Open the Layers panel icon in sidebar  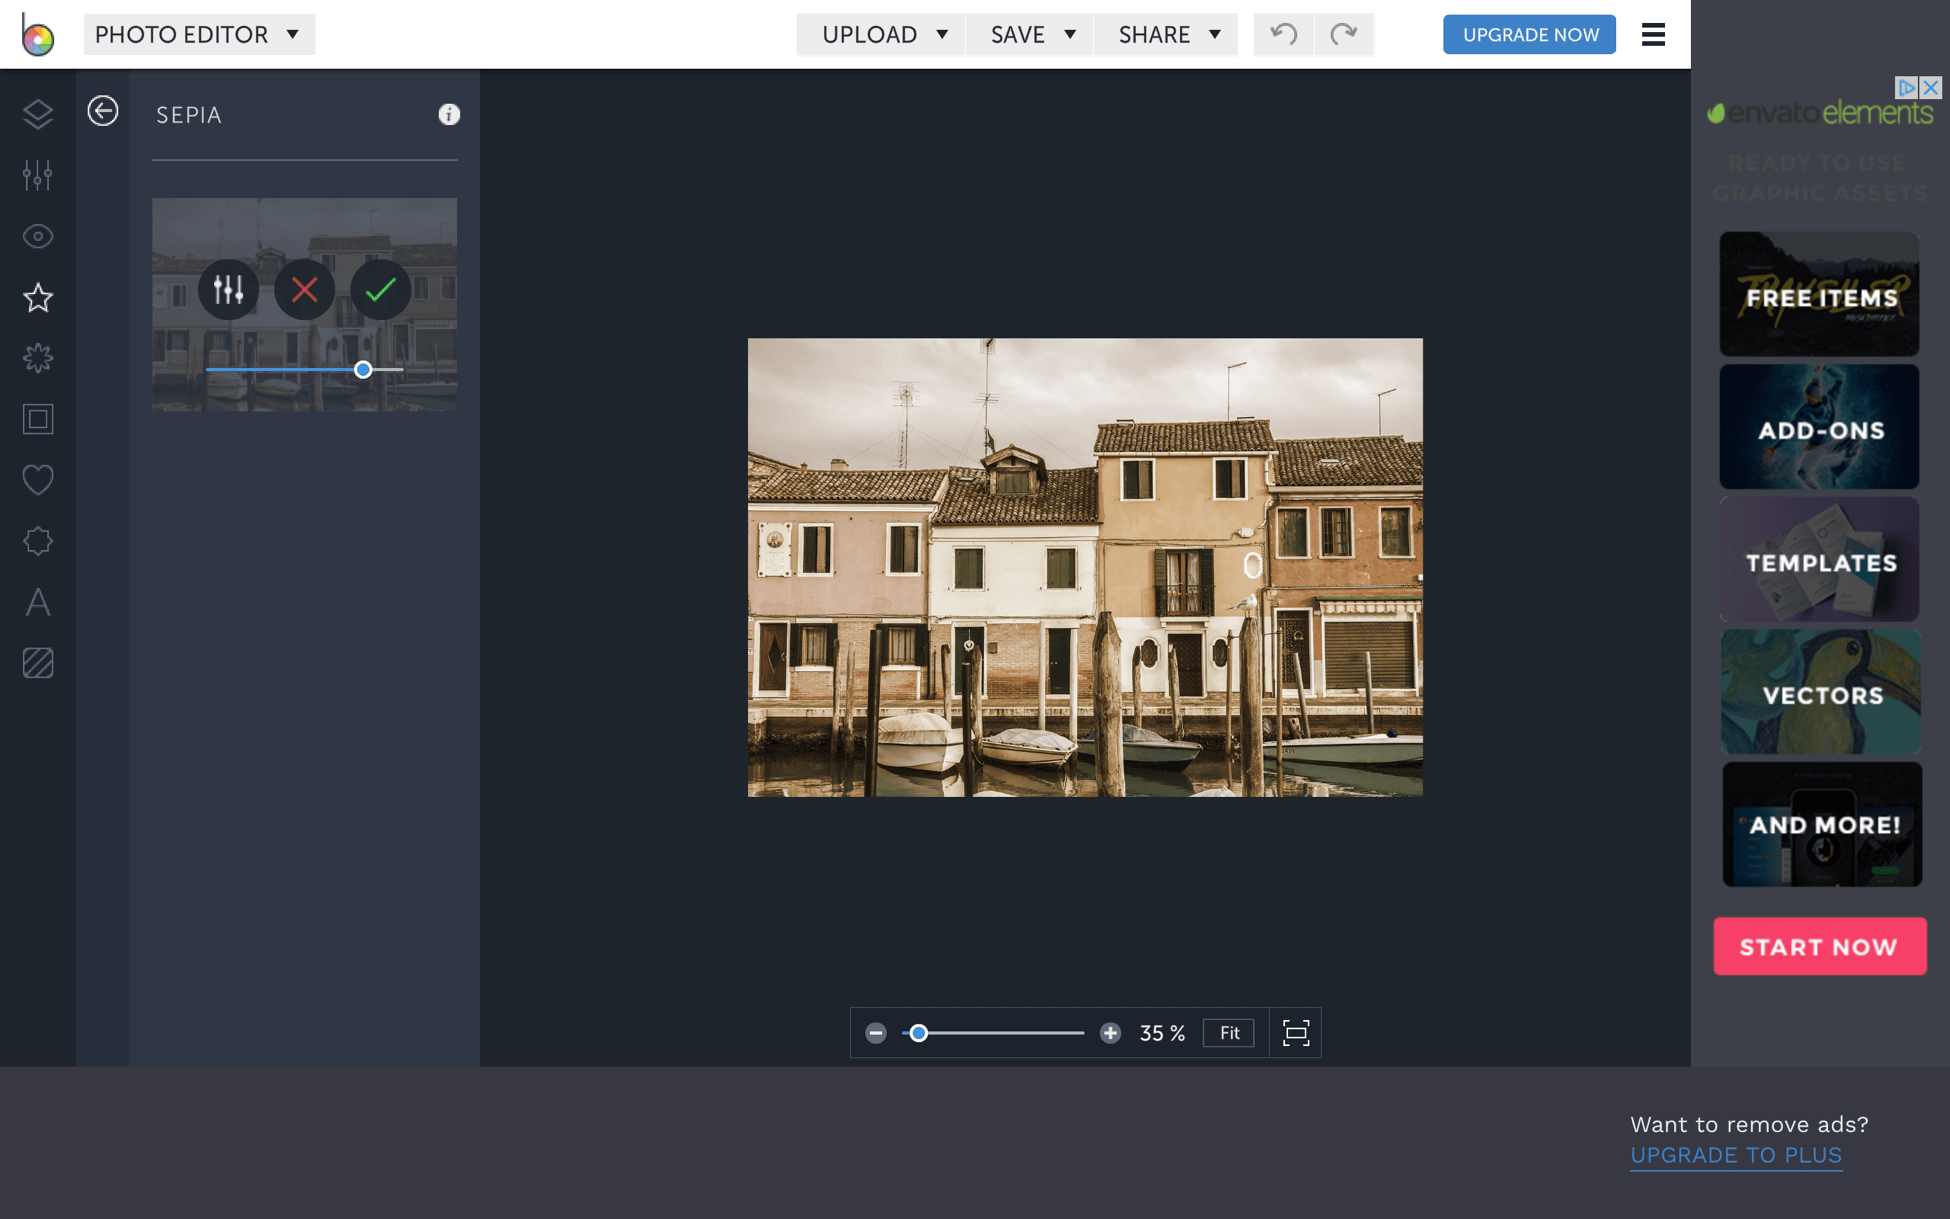tap(38, 114)
